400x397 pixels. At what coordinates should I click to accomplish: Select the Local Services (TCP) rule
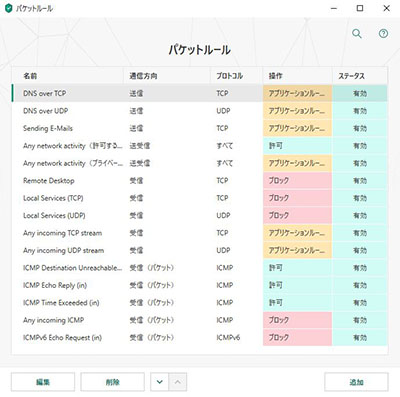point(200,198)
